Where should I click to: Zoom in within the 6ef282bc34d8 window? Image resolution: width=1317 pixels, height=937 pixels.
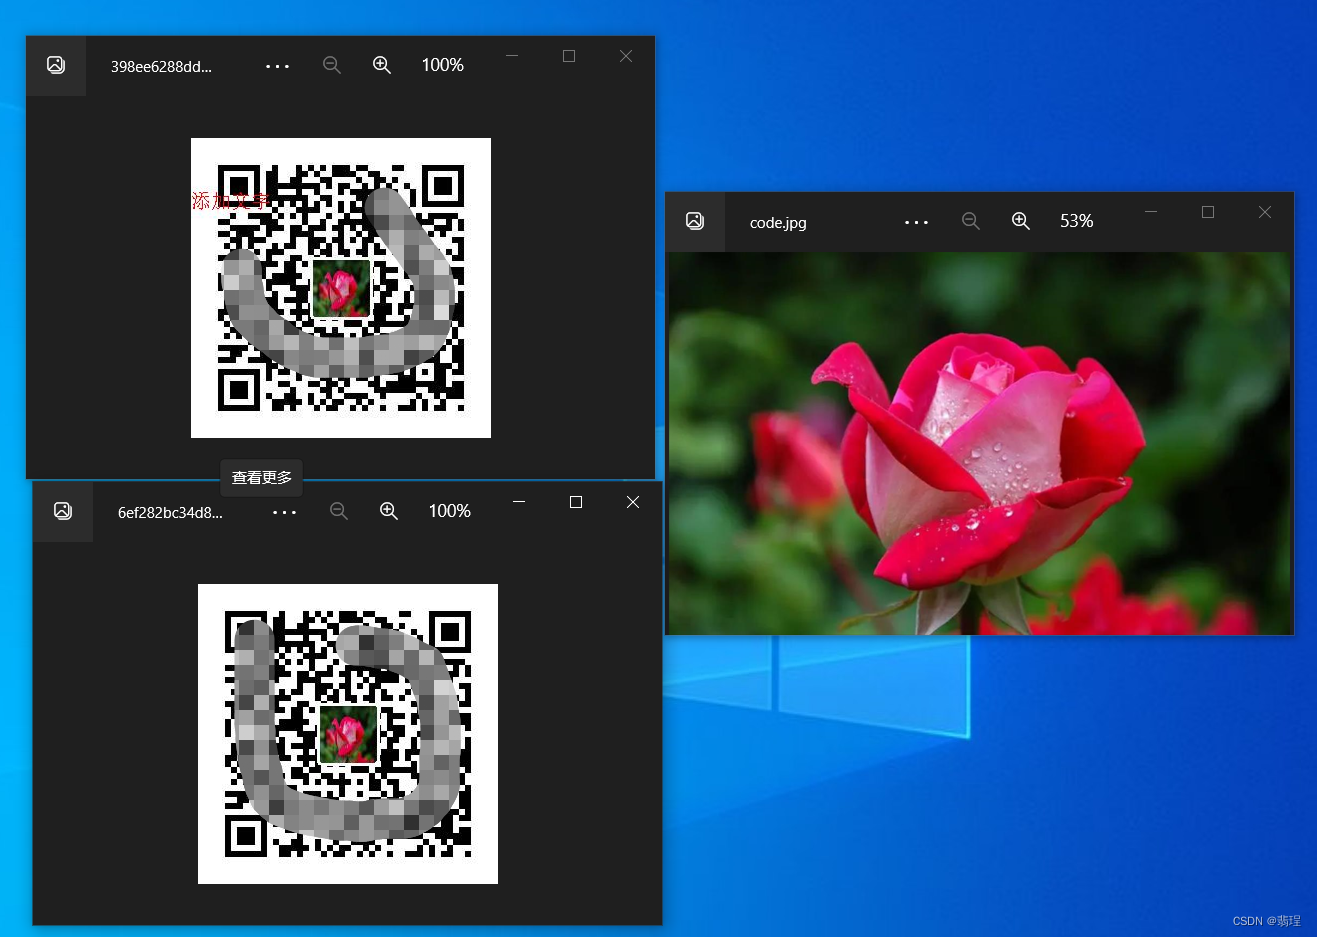coord(389,511)
